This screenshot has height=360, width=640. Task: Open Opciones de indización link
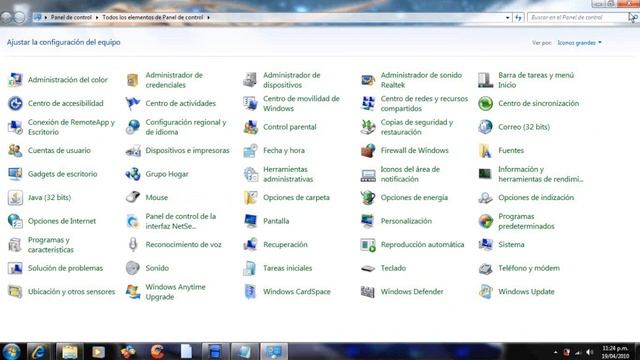coord(536,198)
